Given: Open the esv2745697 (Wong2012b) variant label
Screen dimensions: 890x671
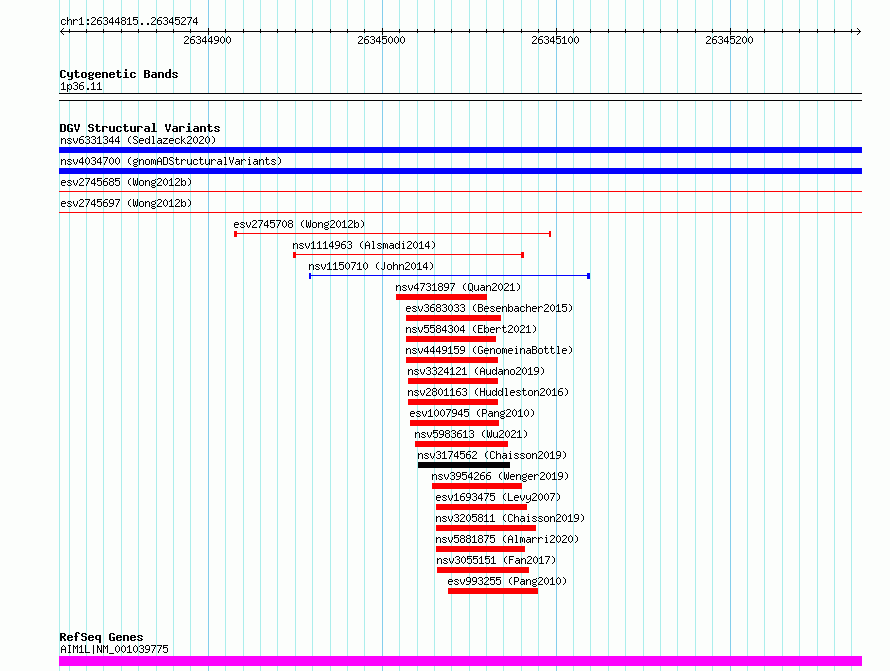Looking at the screenshot, I should pyautogui.click(x=126, y=203).
